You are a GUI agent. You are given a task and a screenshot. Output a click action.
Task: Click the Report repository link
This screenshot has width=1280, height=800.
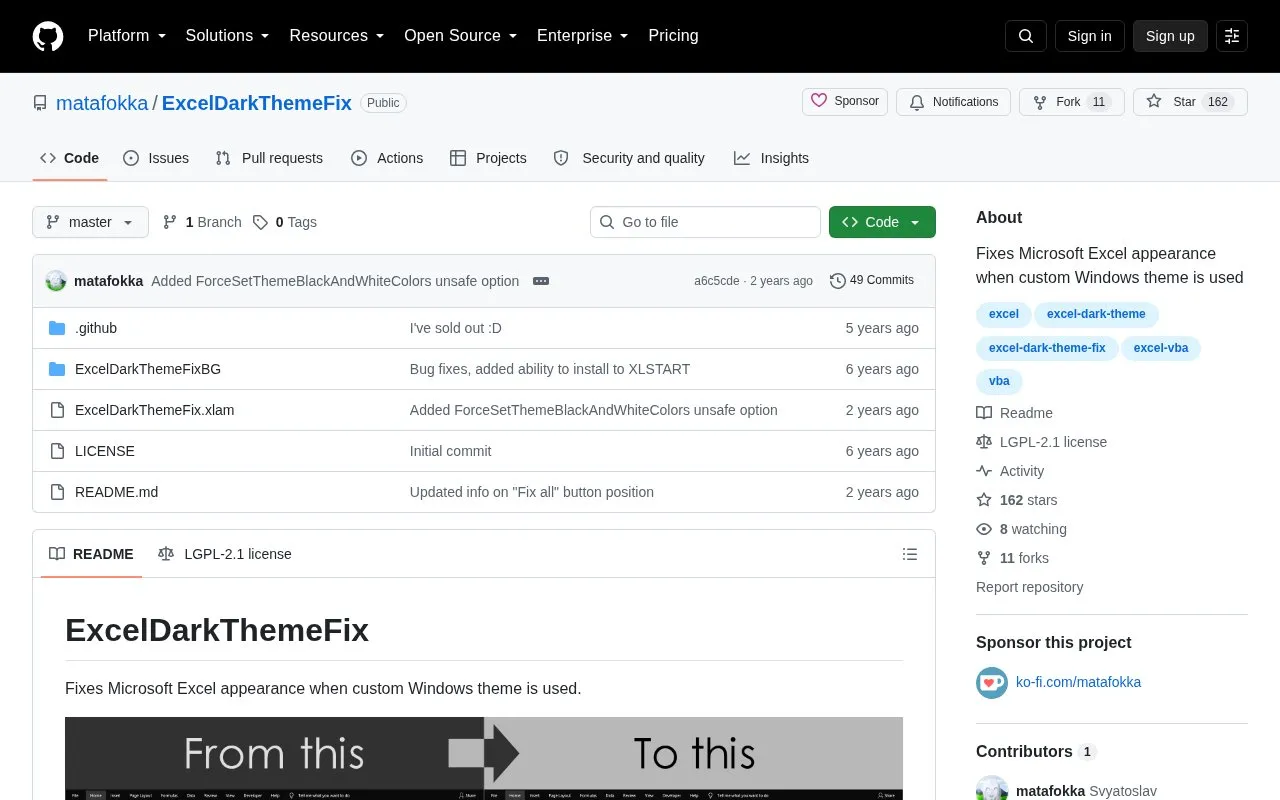coord(1029,587)
